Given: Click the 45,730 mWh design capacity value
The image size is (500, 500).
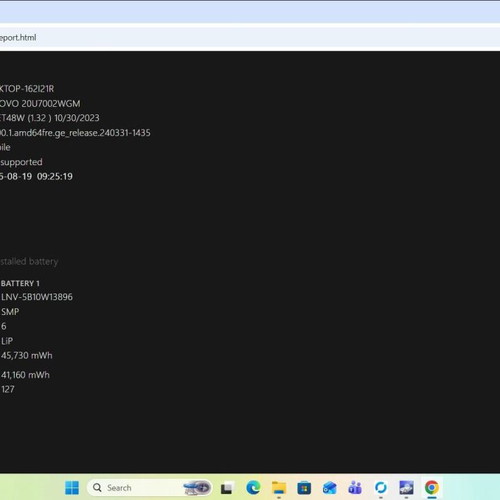Looking at the screenshot, I should pos(27,356).
